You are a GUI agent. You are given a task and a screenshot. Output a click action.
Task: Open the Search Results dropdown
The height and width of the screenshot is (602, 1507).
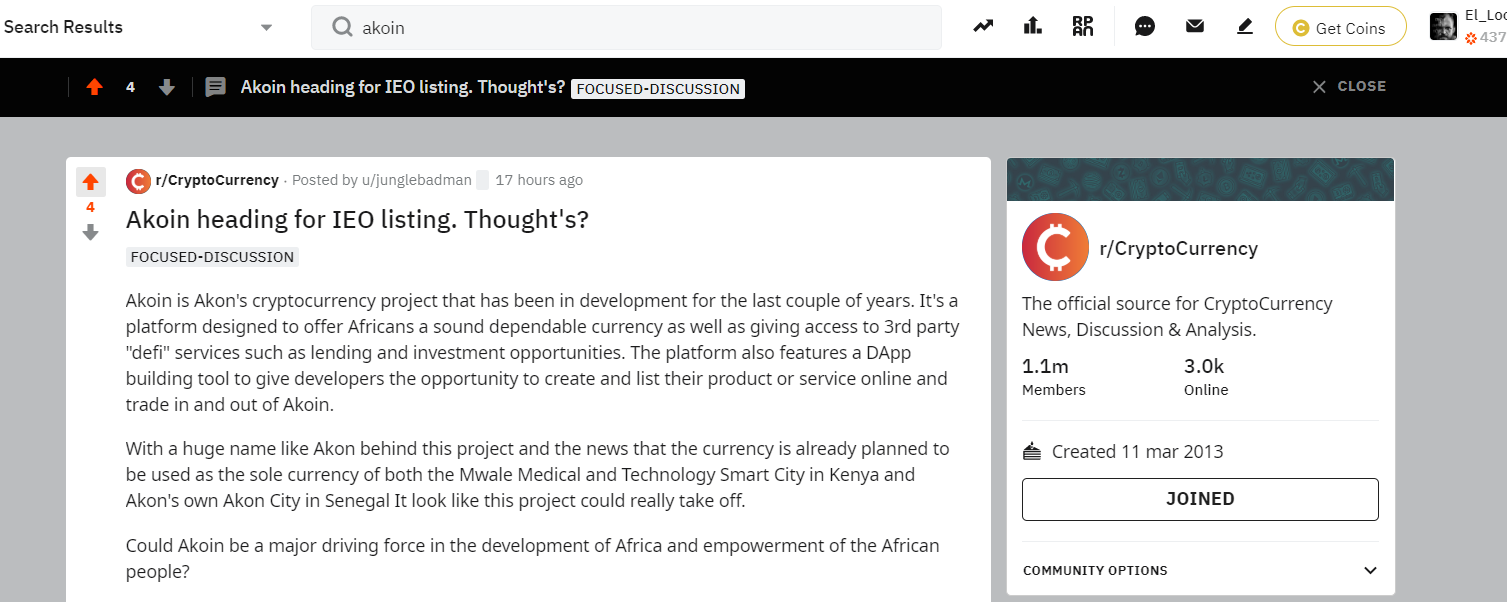tap(138, 27)
